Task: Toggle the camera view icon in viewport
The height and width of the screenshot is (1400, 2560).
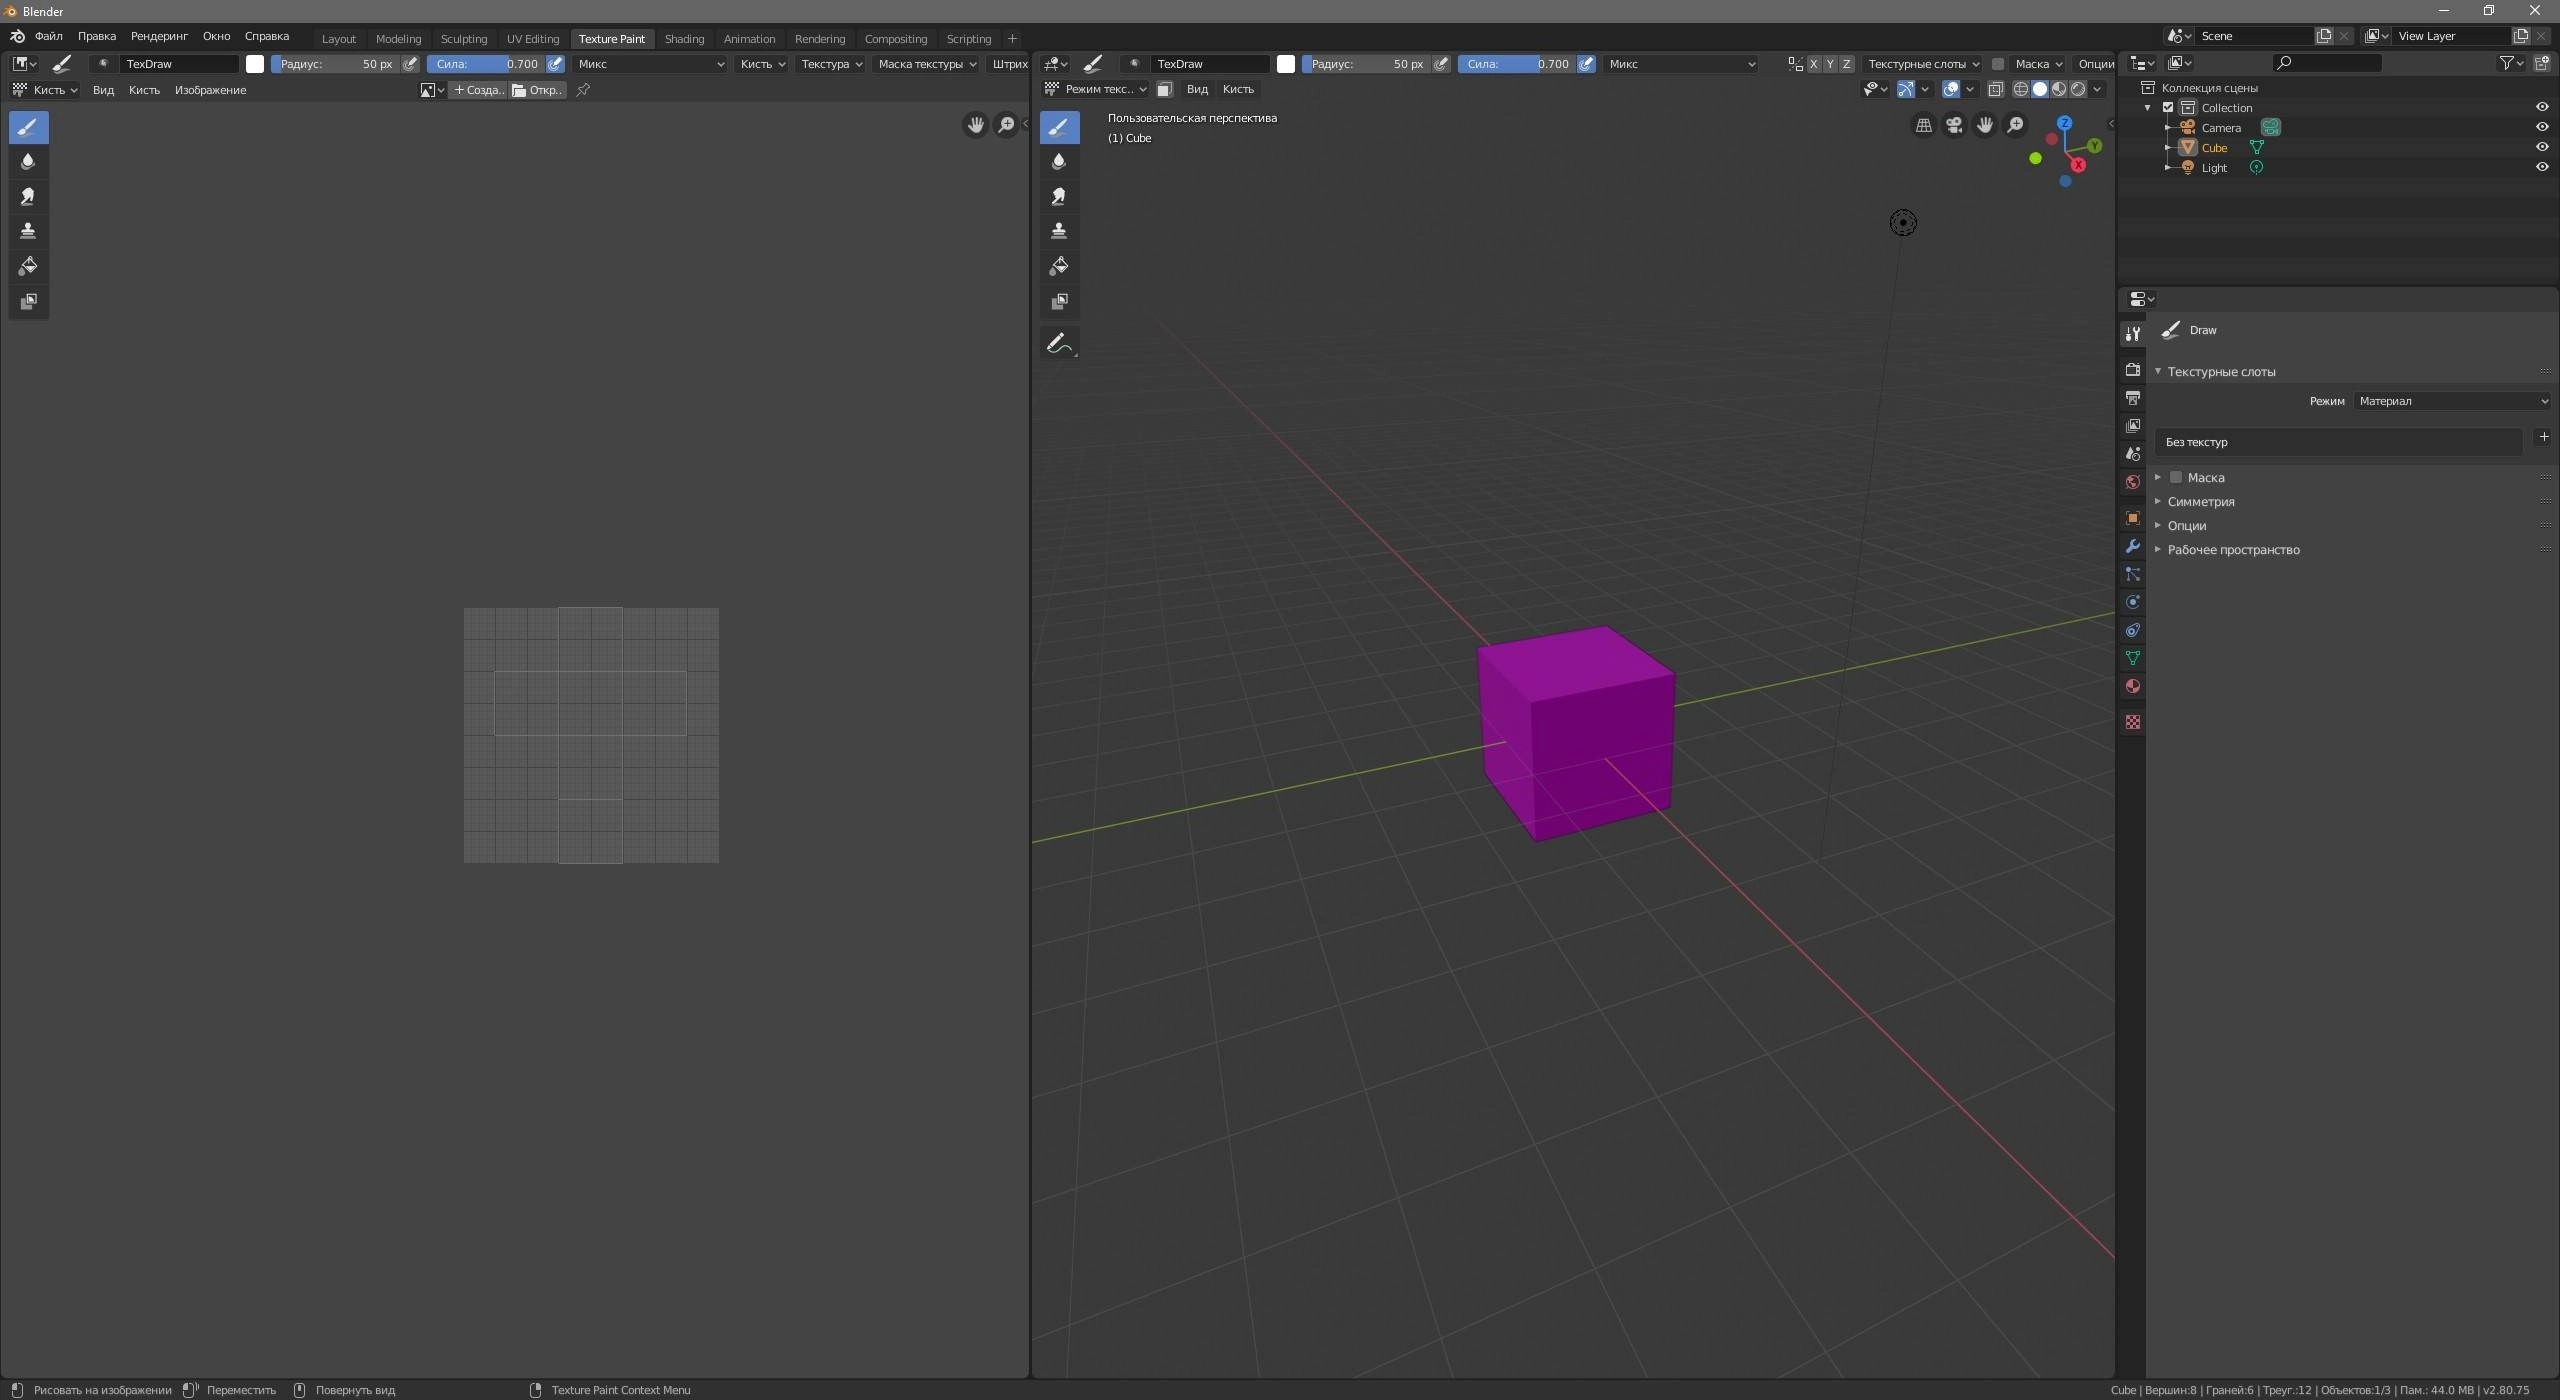Action: point(1954,125)
